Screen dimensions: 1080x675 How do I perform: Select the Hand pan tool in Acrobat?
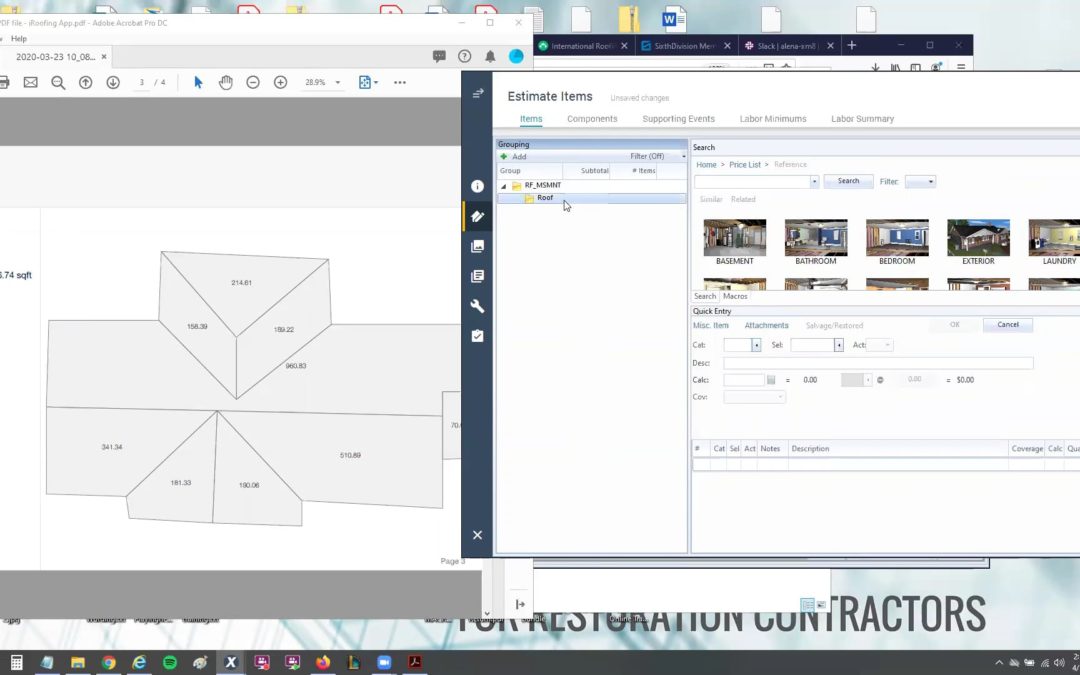pyautogui.click(x=226, y=82)
